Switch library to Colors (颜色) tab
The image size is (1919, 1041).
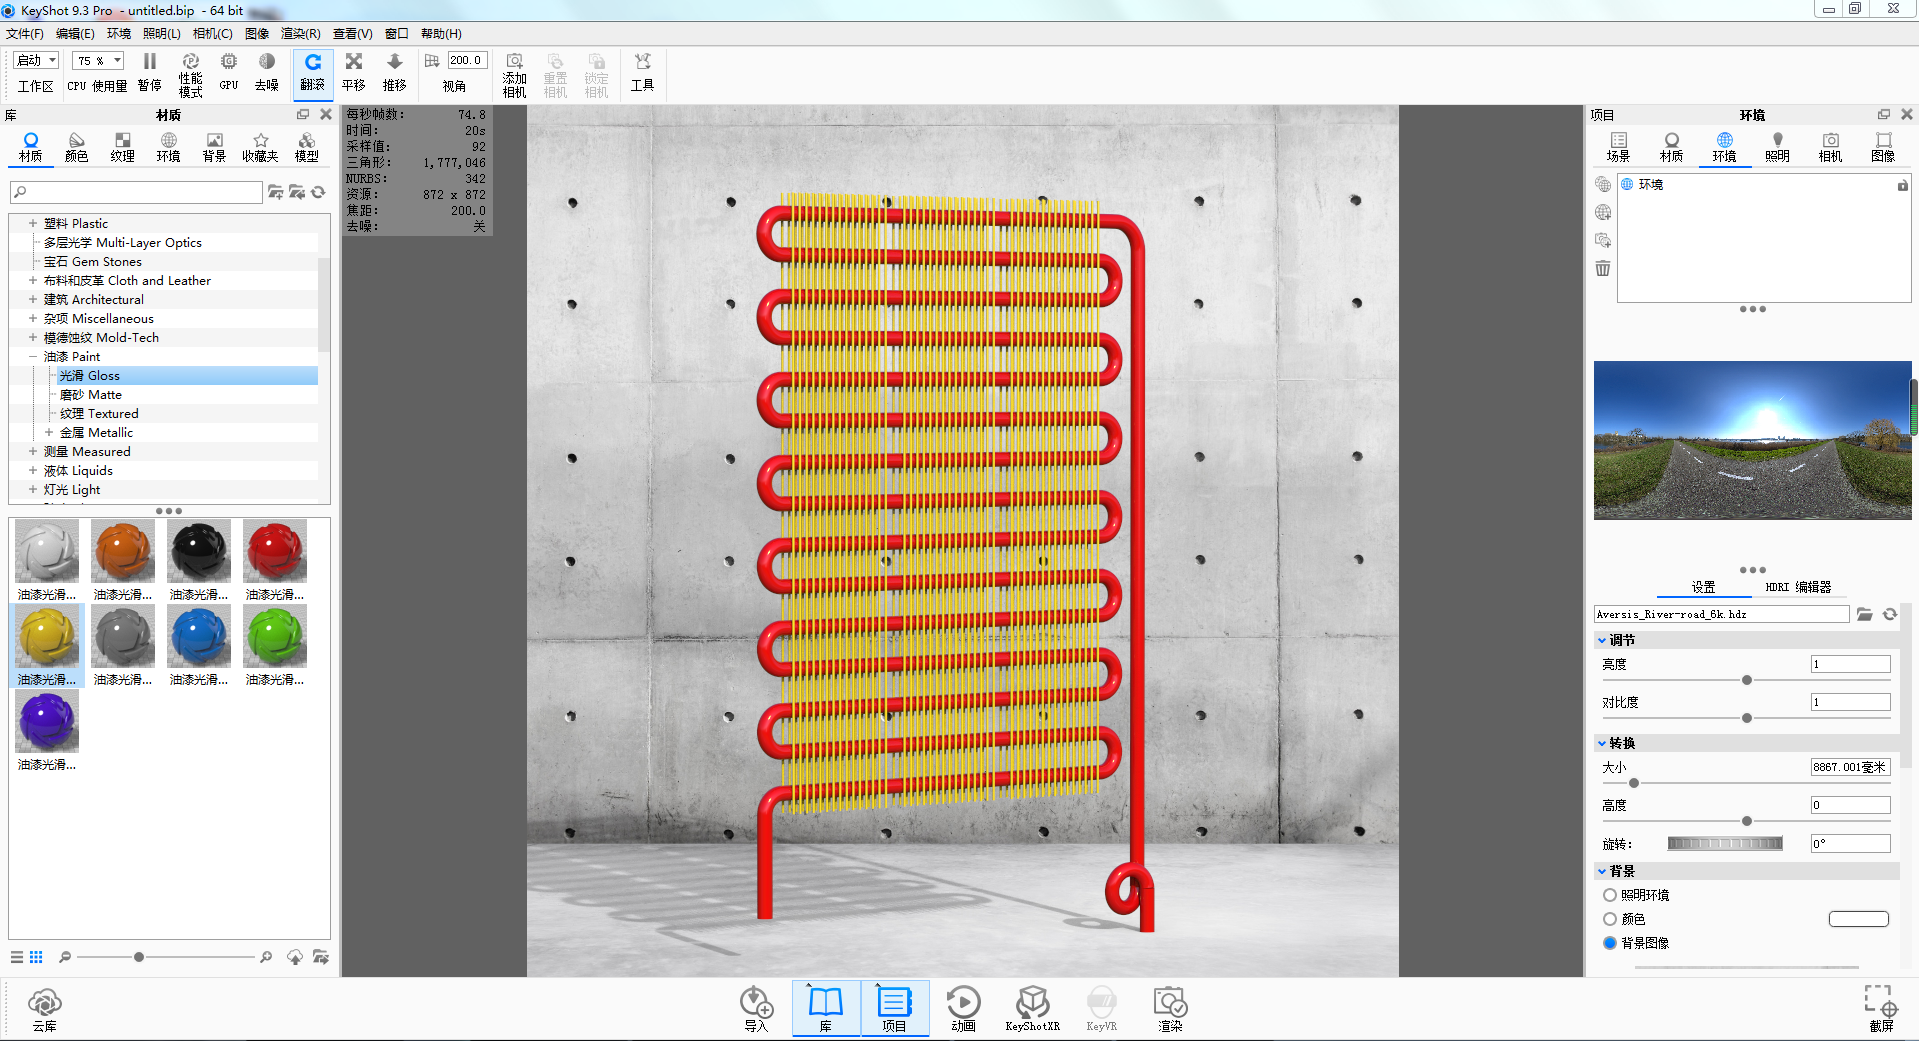coord(77,147)
